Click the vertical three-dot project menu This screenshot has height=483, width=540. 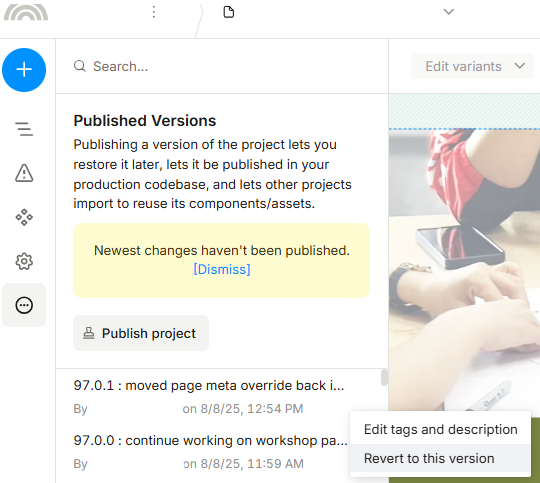pyautogui.click(x=154, y=12)
